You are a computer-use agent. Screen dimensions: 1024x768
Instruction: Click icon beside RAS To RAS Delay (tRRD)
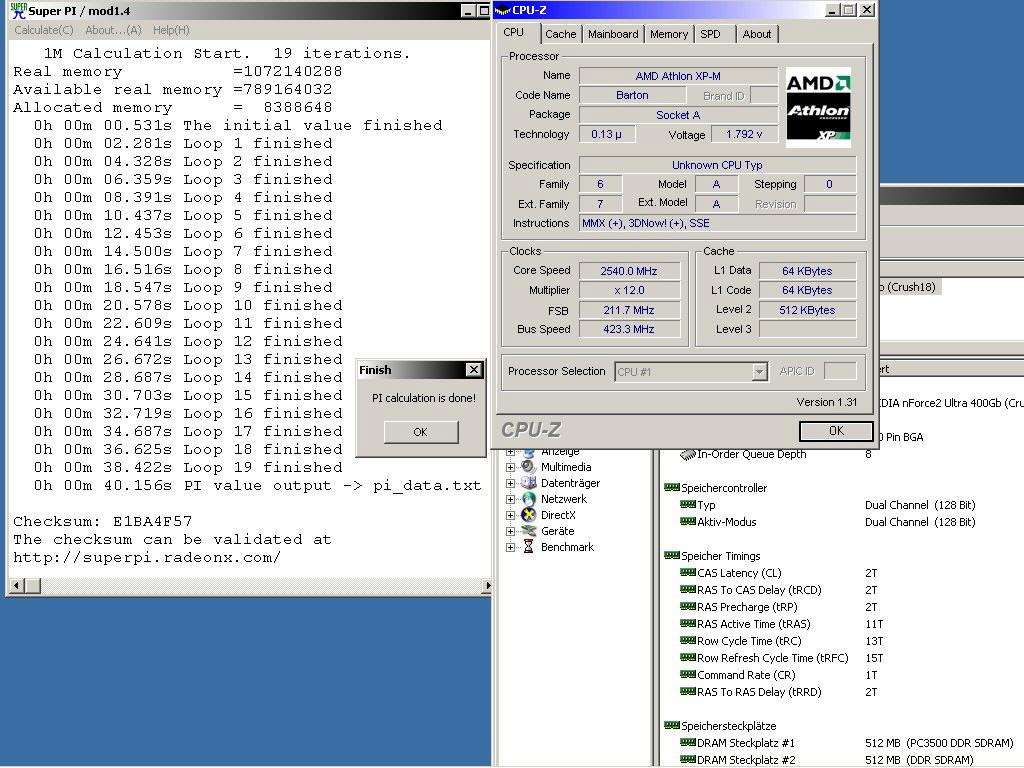(x=688, y=691)
